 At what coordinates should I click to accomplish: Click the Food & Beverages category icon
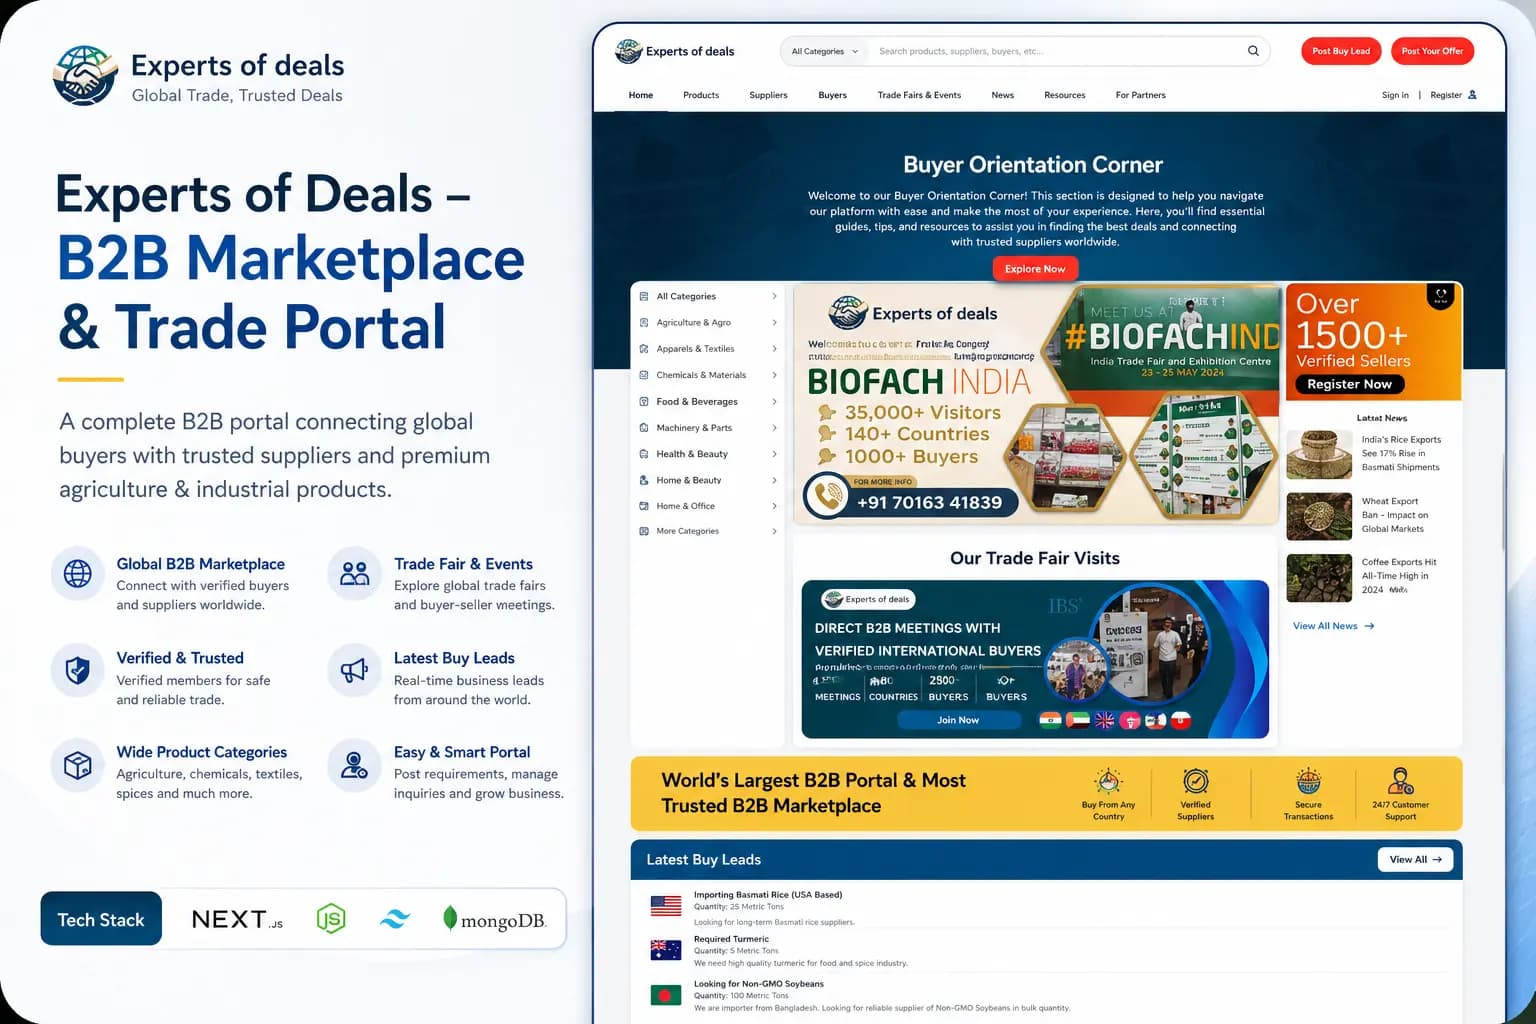[644, 401]
